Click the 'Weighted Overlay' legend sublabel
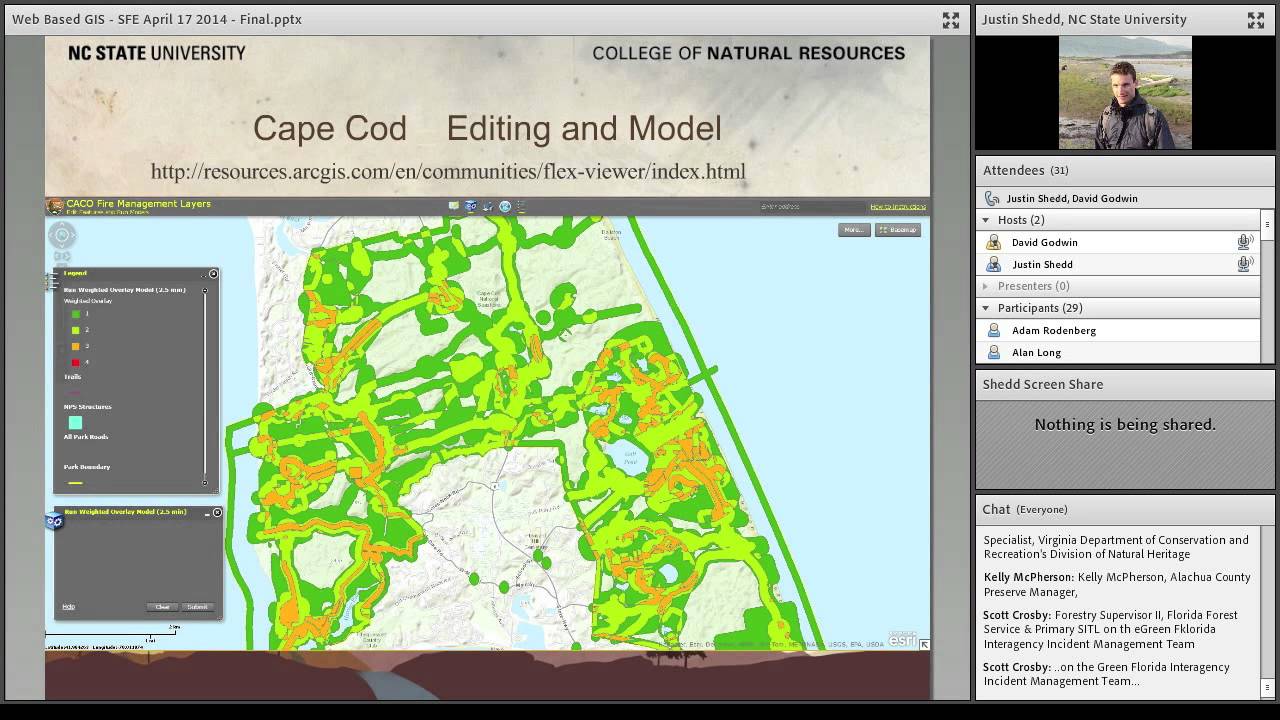Image resolution: width=1280 pixels, height=720 pixels. (88, 300)
